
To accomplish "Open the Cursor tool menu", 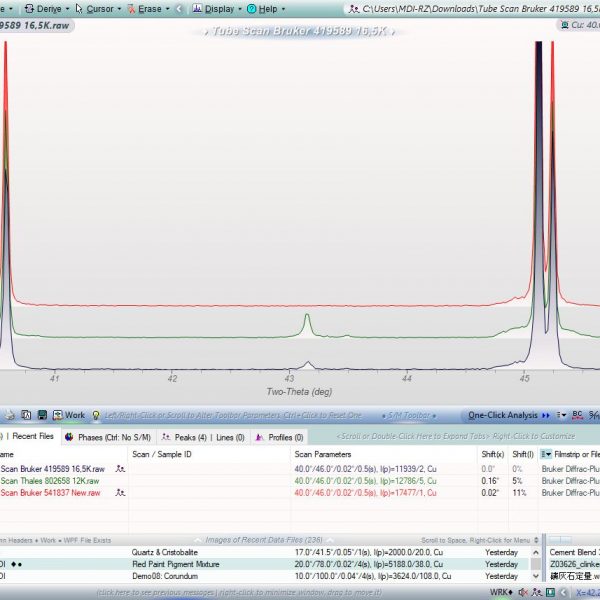I will tap(99, 8).
